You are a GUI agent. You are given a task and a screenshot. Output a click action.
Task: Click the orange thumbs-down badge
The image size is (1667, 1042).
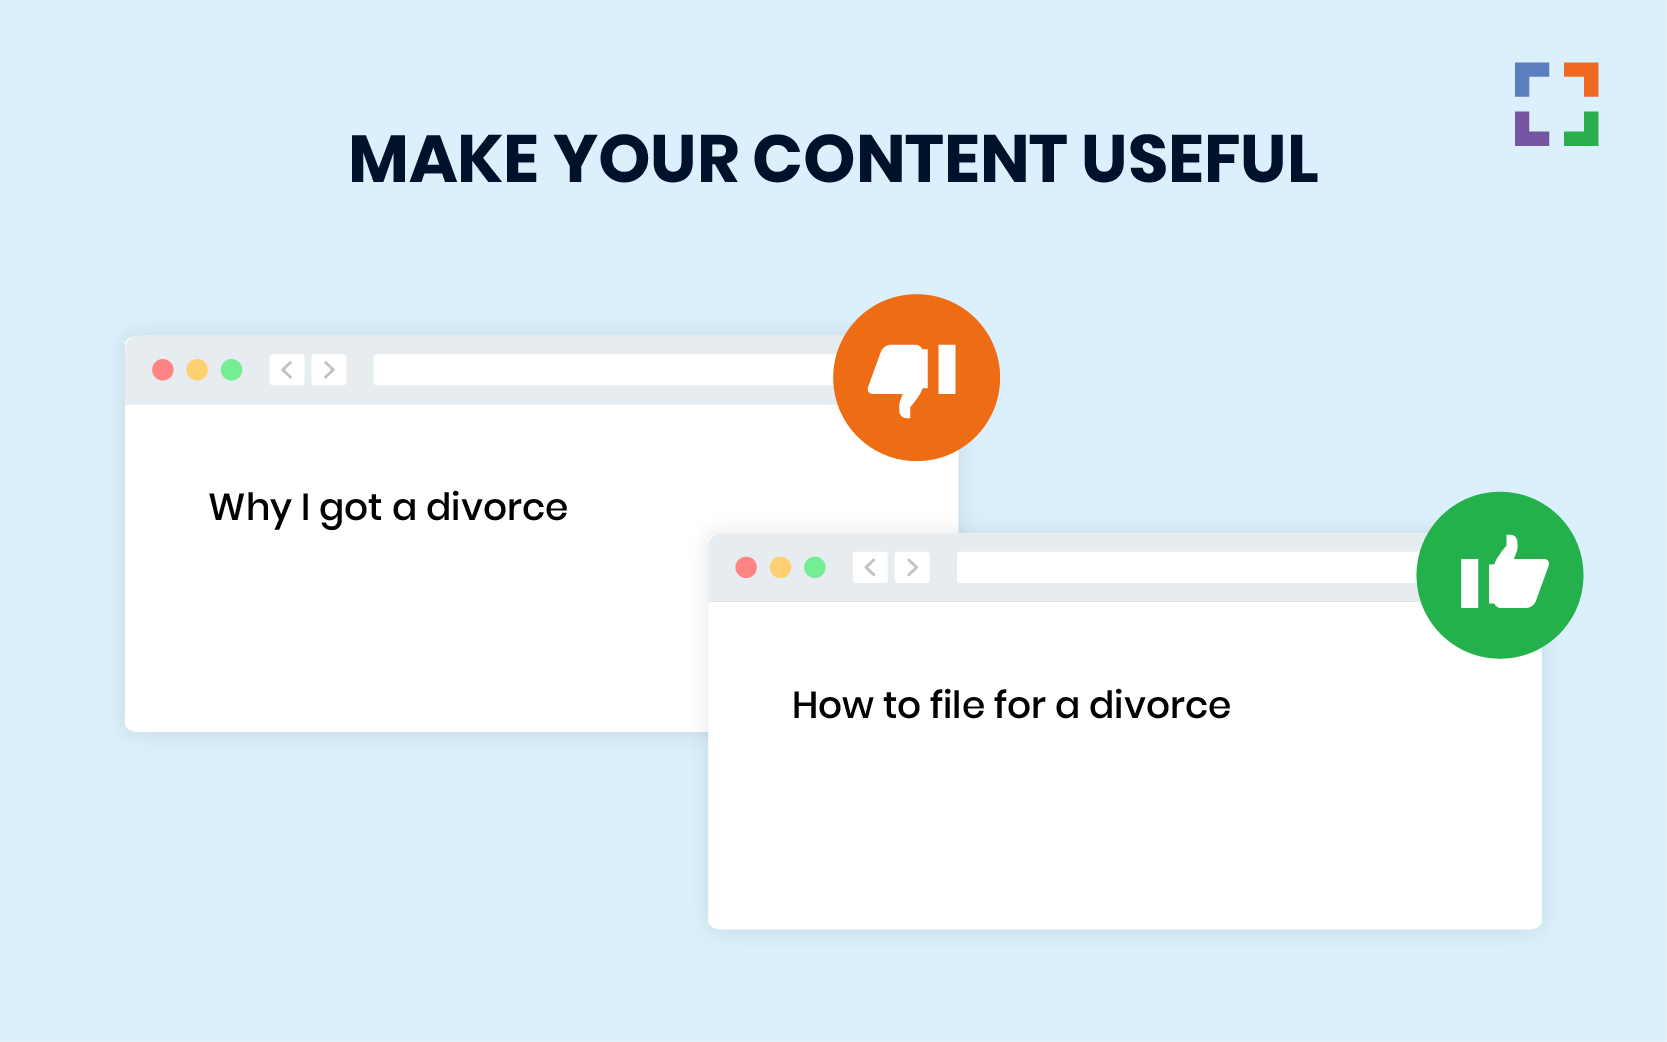click(x=916, y=378)
